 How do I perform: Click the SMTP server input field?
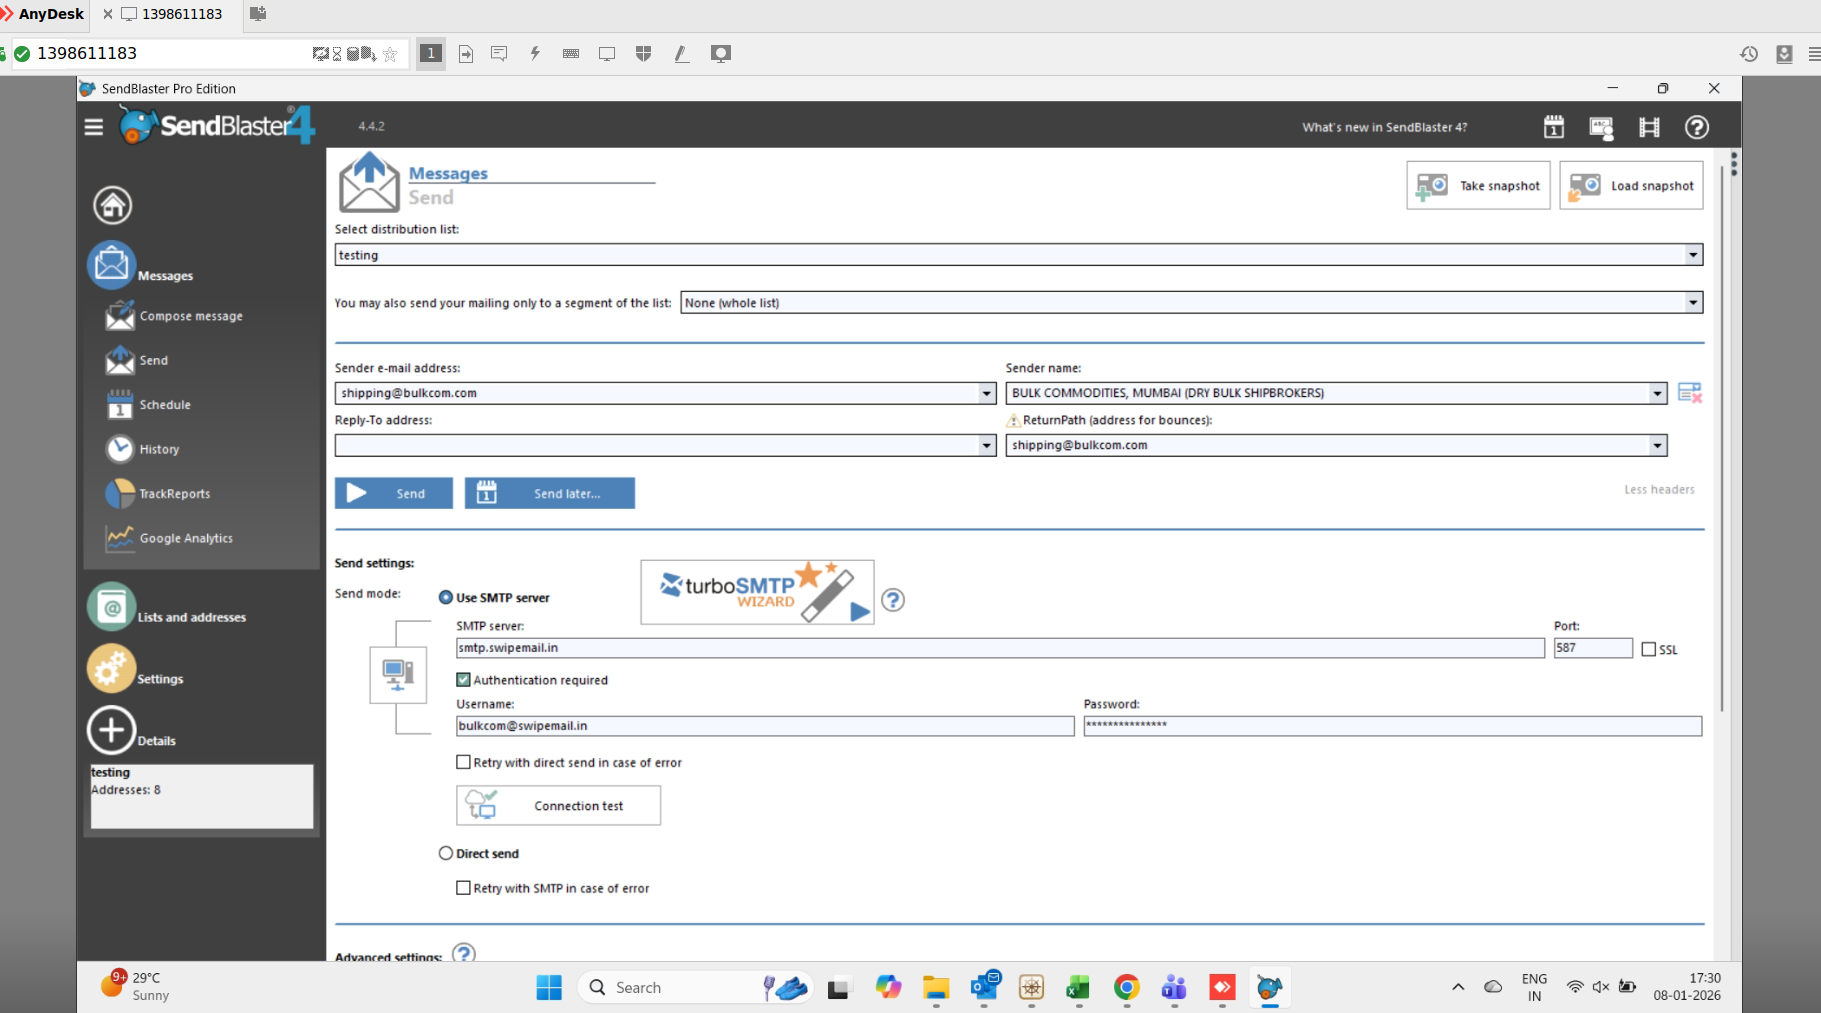pyautogui.click(x=1000, y=648)
